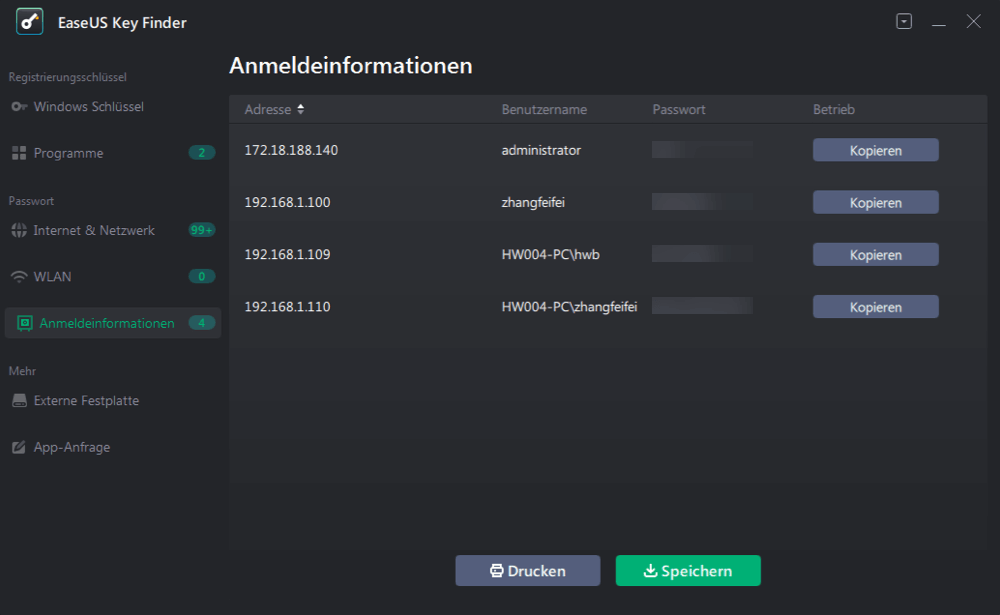Screen dimensions: 1000x615
Task: Reveal the hidden password for zhangfeifei
Action: click(701, 201)
